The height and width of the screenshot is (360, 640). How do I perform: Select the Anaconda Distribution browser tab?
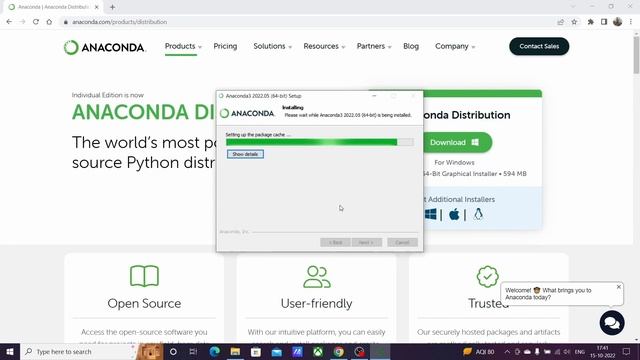[54, 7]
